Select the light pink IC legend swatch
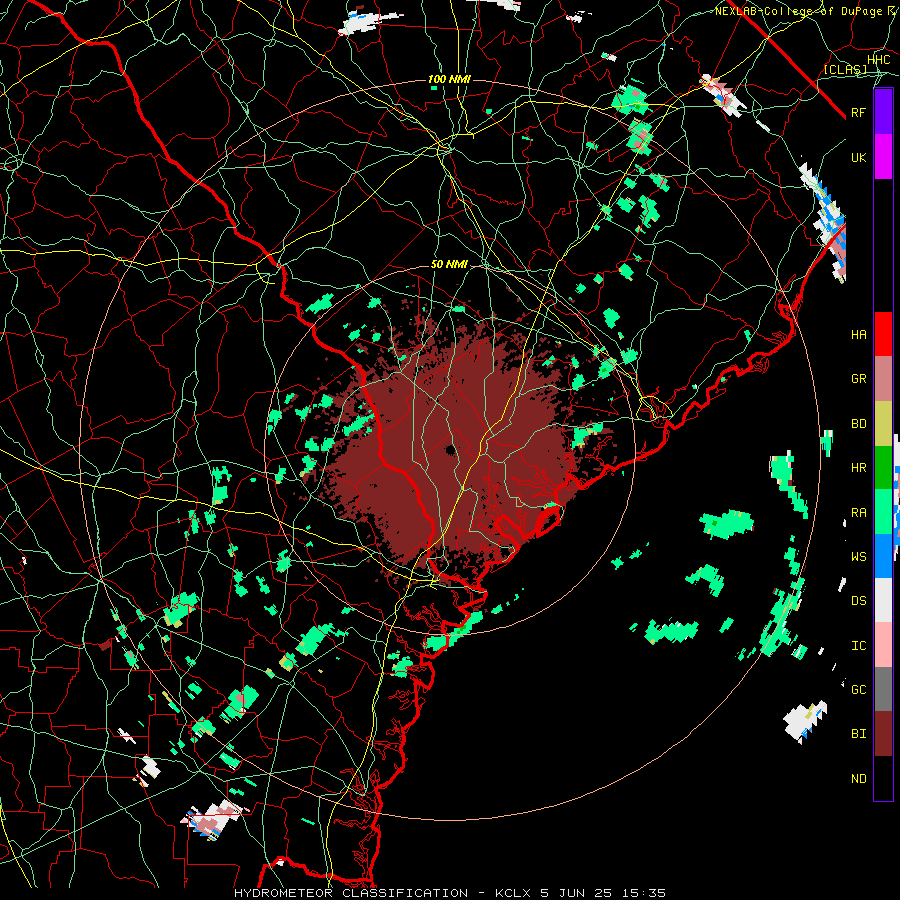900x900 pixels. point(883,645)
